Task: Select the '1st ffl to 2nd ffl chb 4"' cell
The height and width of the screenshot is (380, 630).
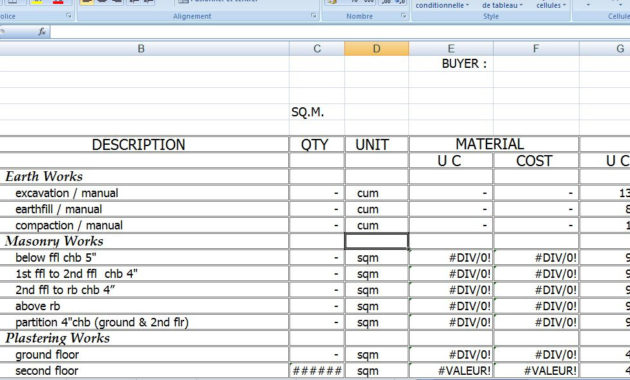Action: click(144, 274)
